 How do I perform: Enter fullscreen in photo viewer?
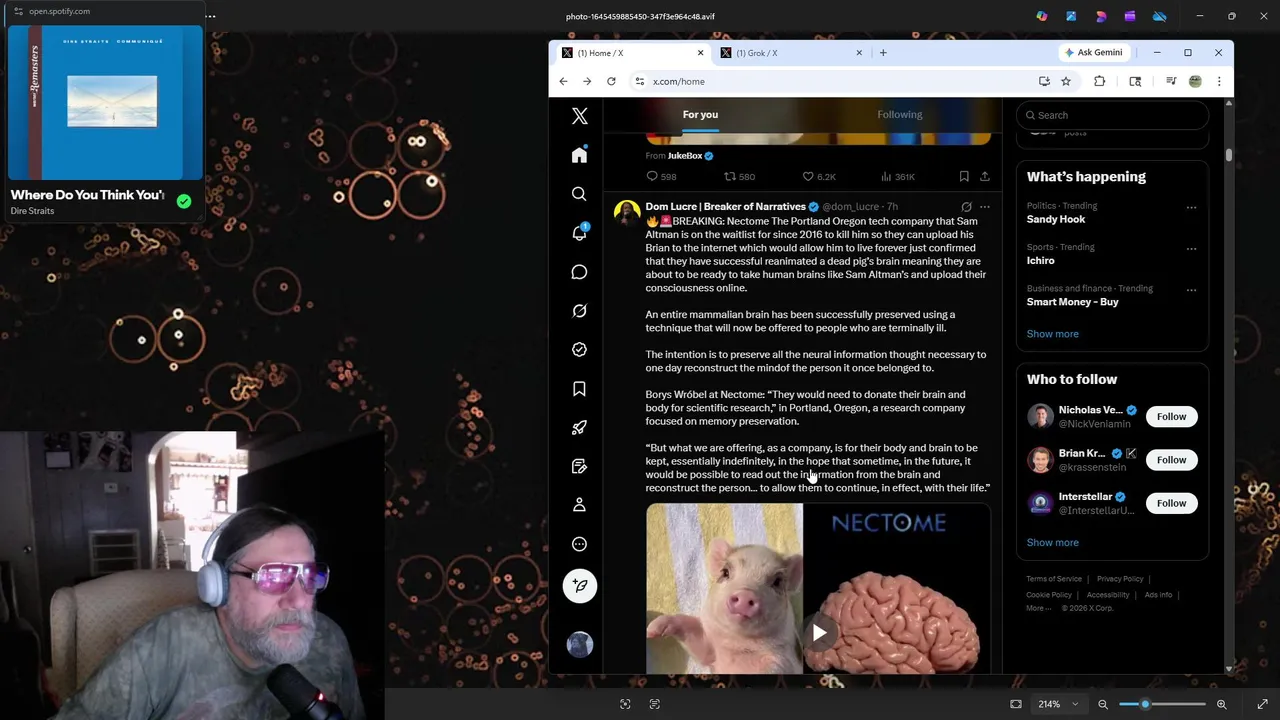pos(1262,704)
